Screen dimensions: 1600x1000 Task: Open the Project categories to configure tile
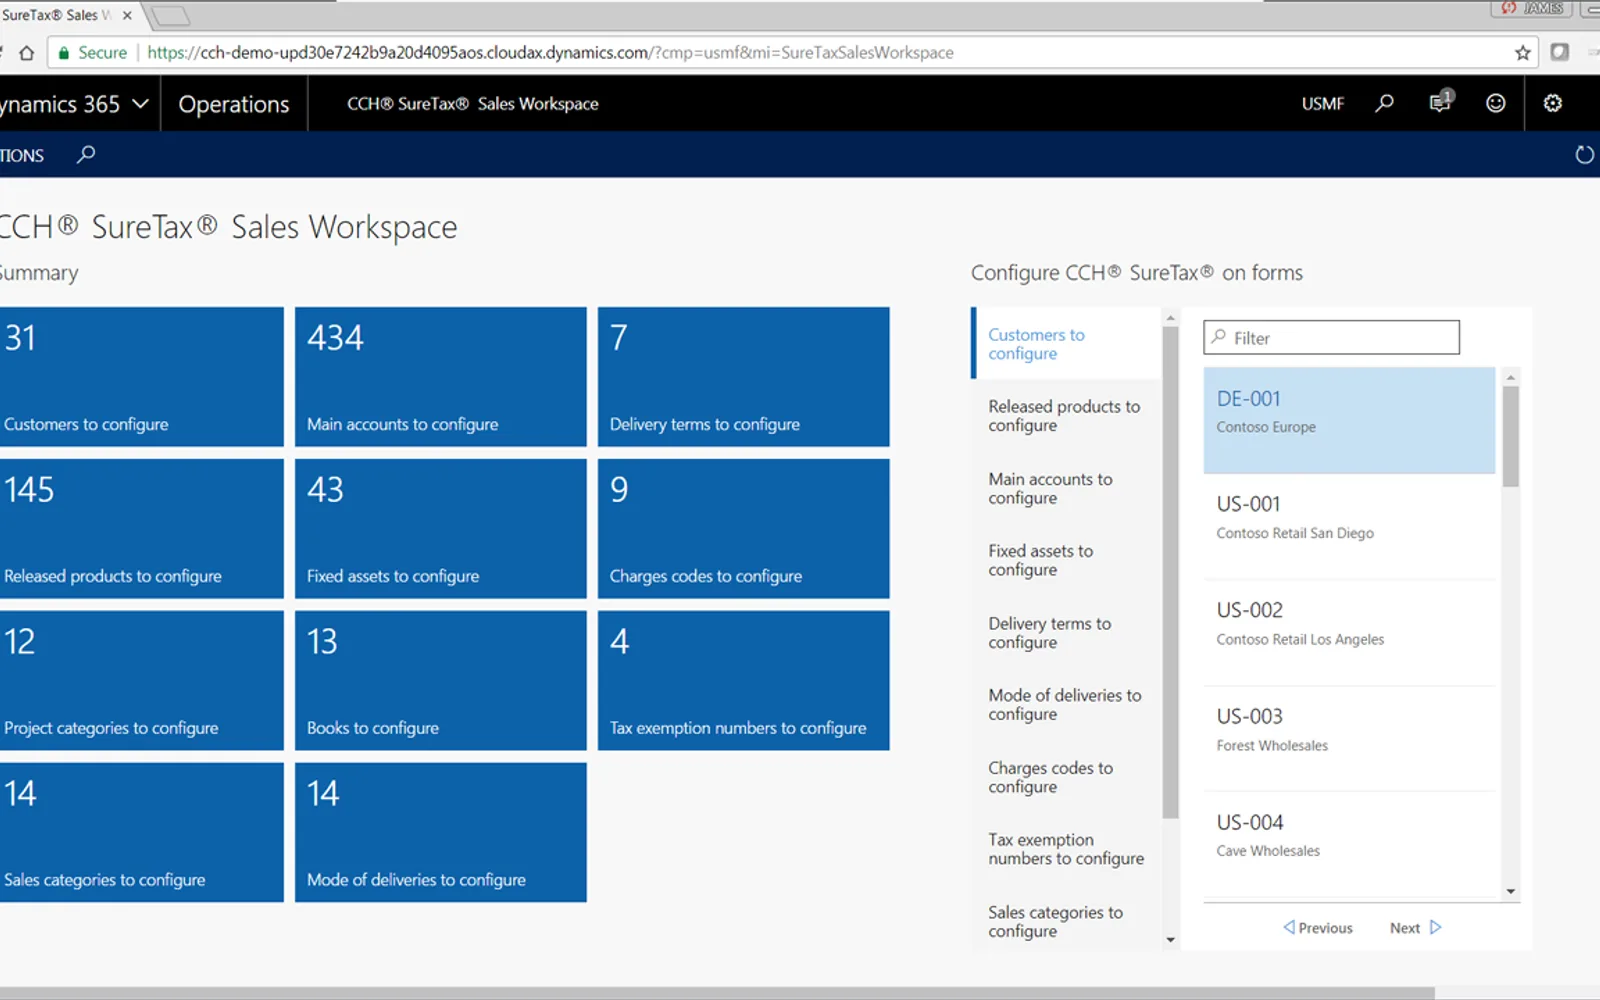click(x=141, y=681)
